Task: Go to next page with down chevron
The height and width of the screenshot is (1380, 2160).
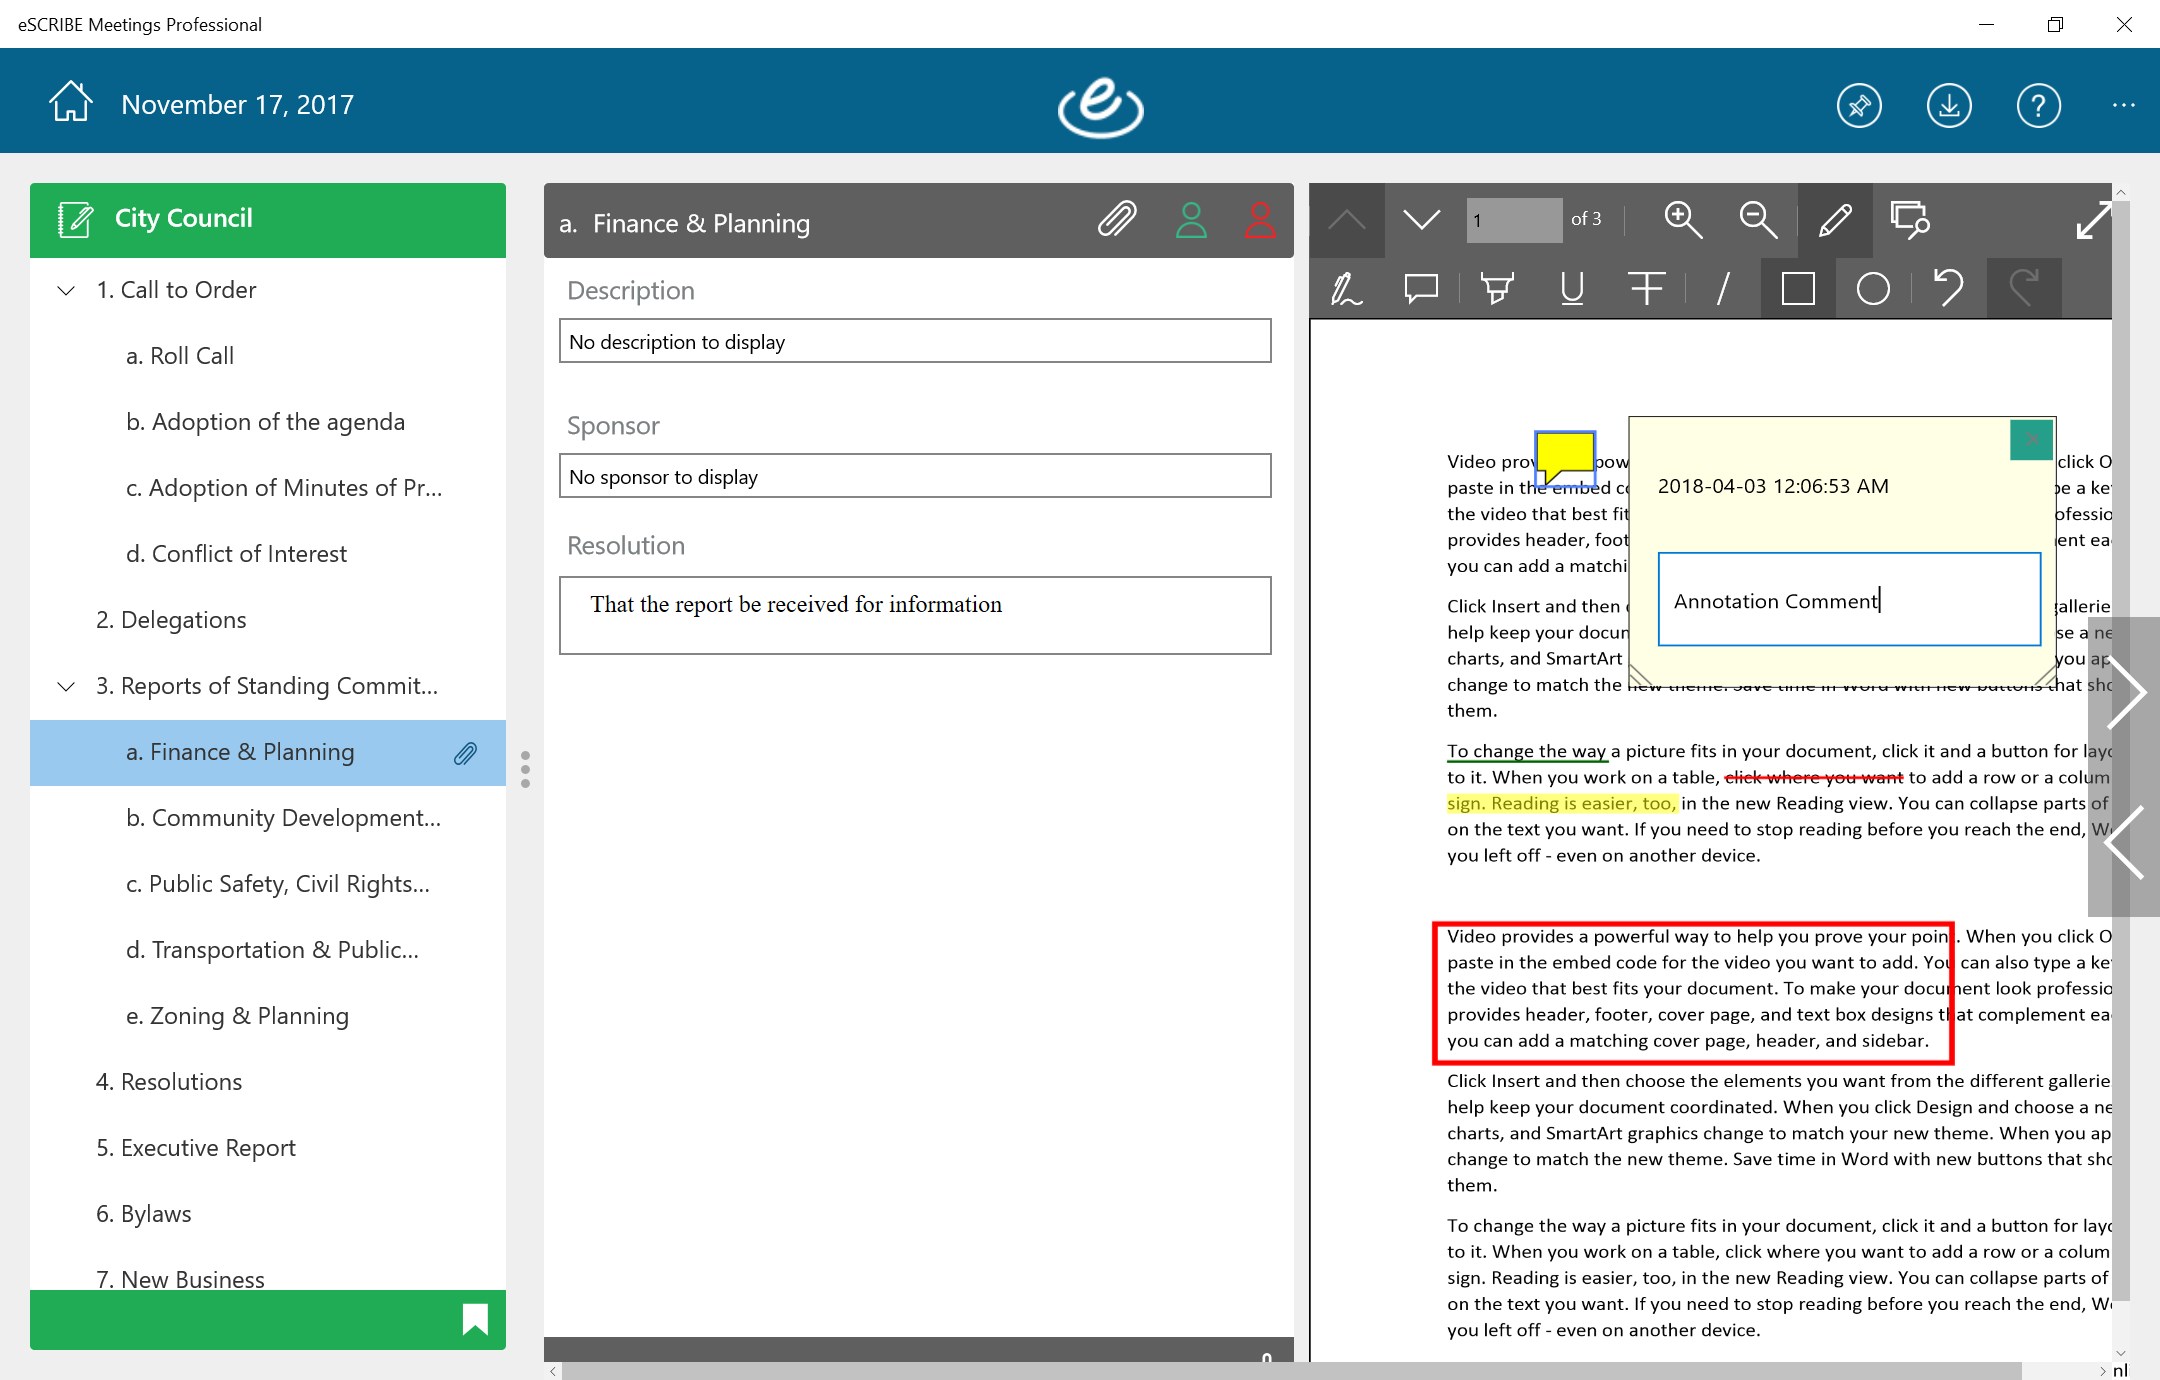Action: 1421,220
